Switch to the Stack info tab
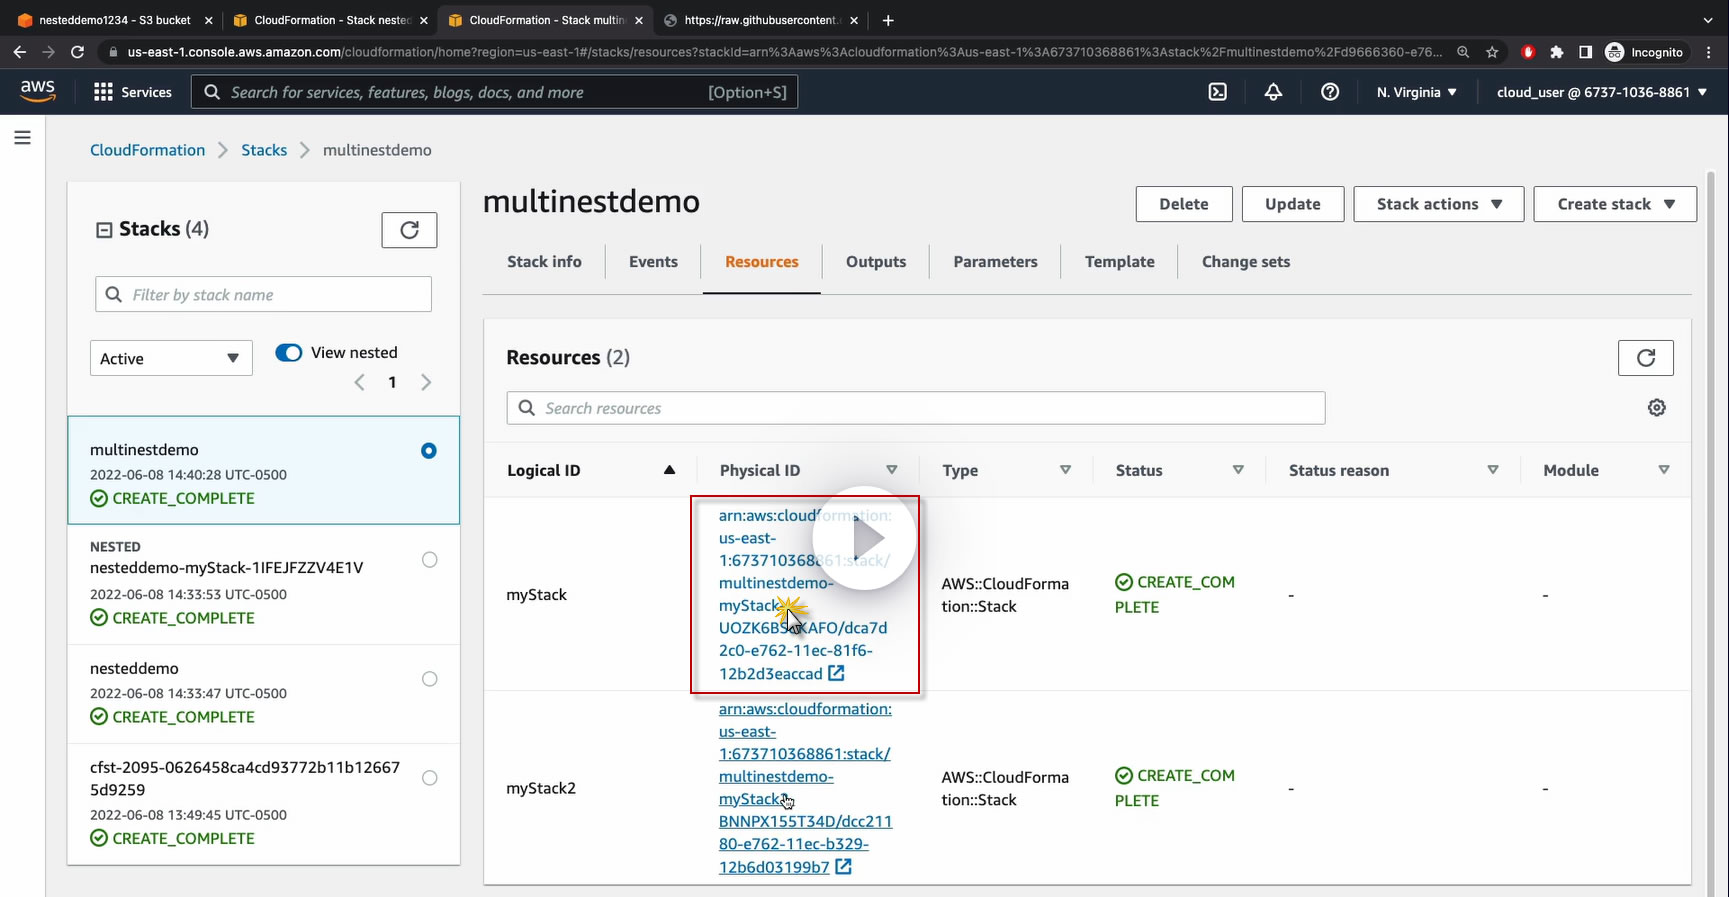The image size is (1729, 897). [544, 262]
